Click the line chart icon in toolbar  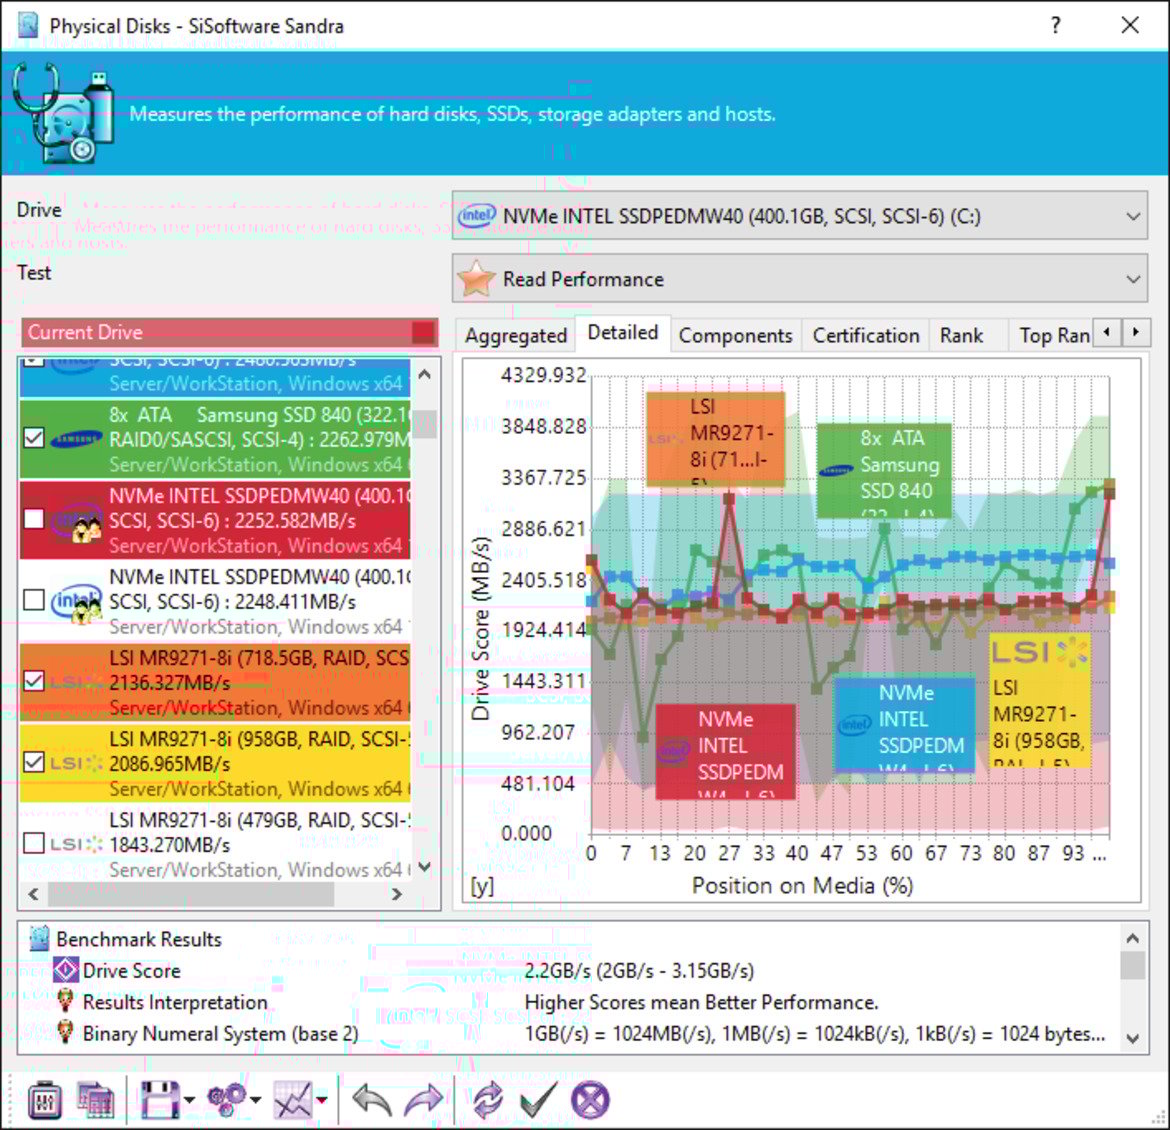tap(292, 1100)
